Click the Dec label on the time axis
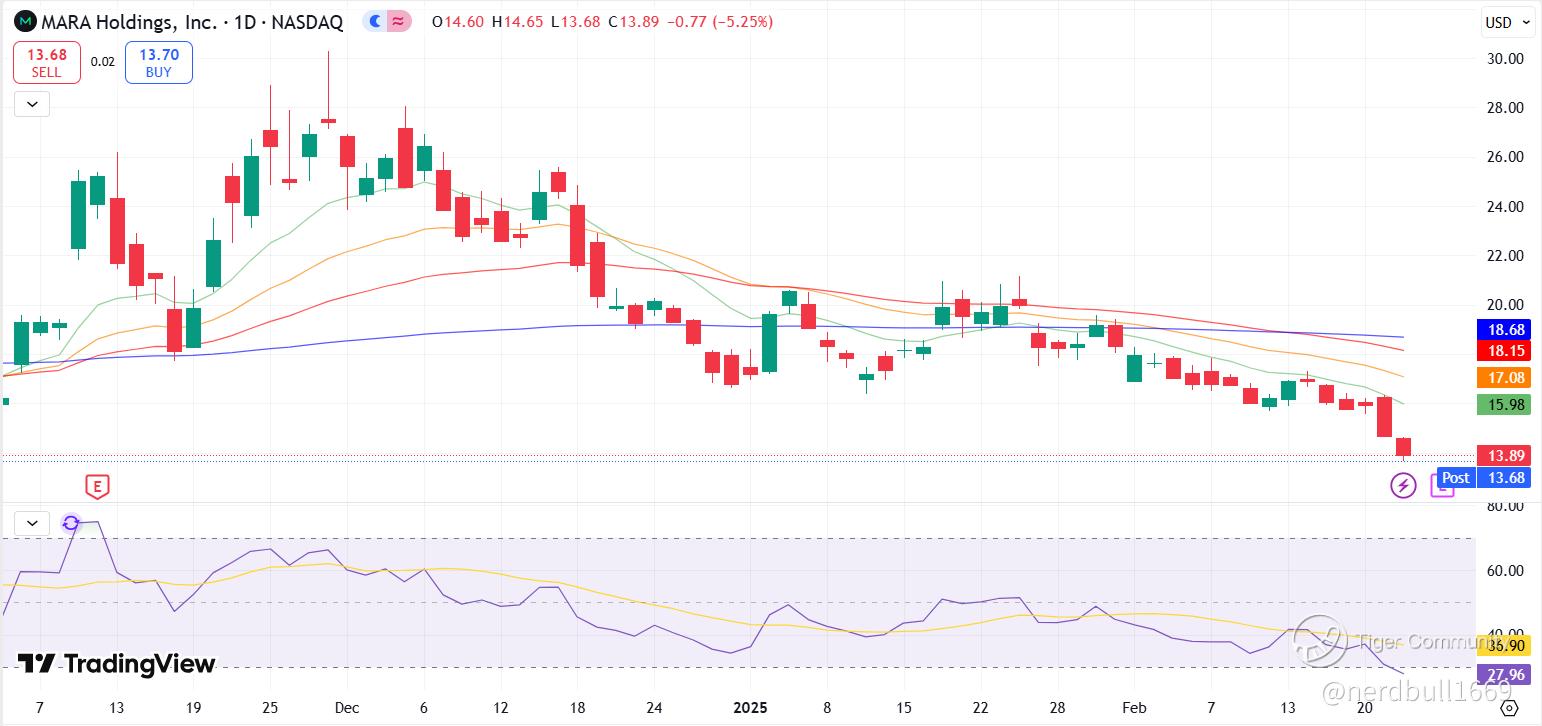Viewport: 1542px width, 726px height. (x=347, y=707)
